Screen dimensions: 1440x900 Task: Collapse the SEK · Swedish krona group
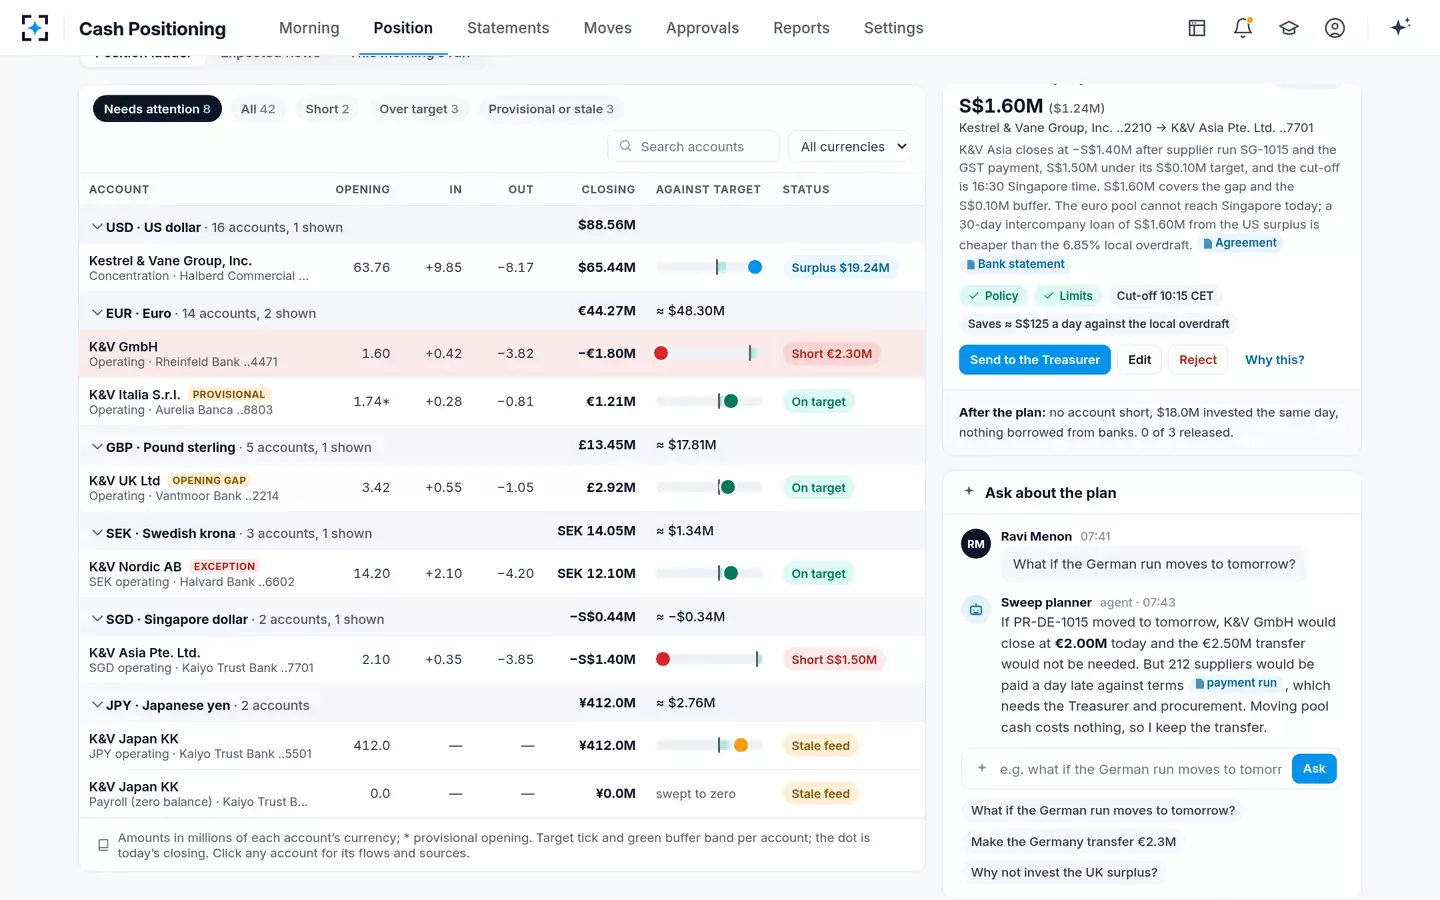click(x=97, y=533)
